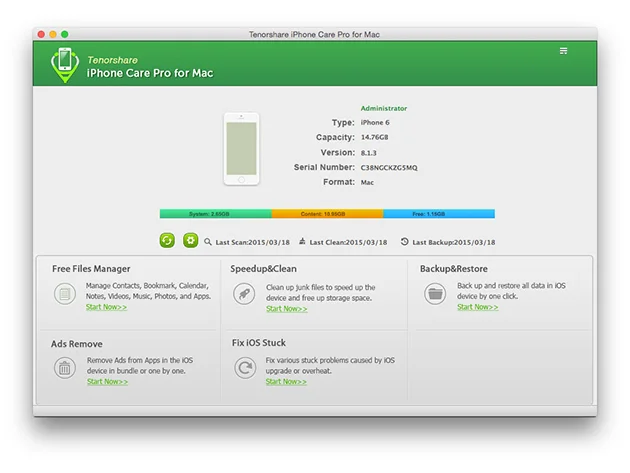Viewport: 630px width, 473px height.
Task: Click the Capacity label
Action: (335, 137)
